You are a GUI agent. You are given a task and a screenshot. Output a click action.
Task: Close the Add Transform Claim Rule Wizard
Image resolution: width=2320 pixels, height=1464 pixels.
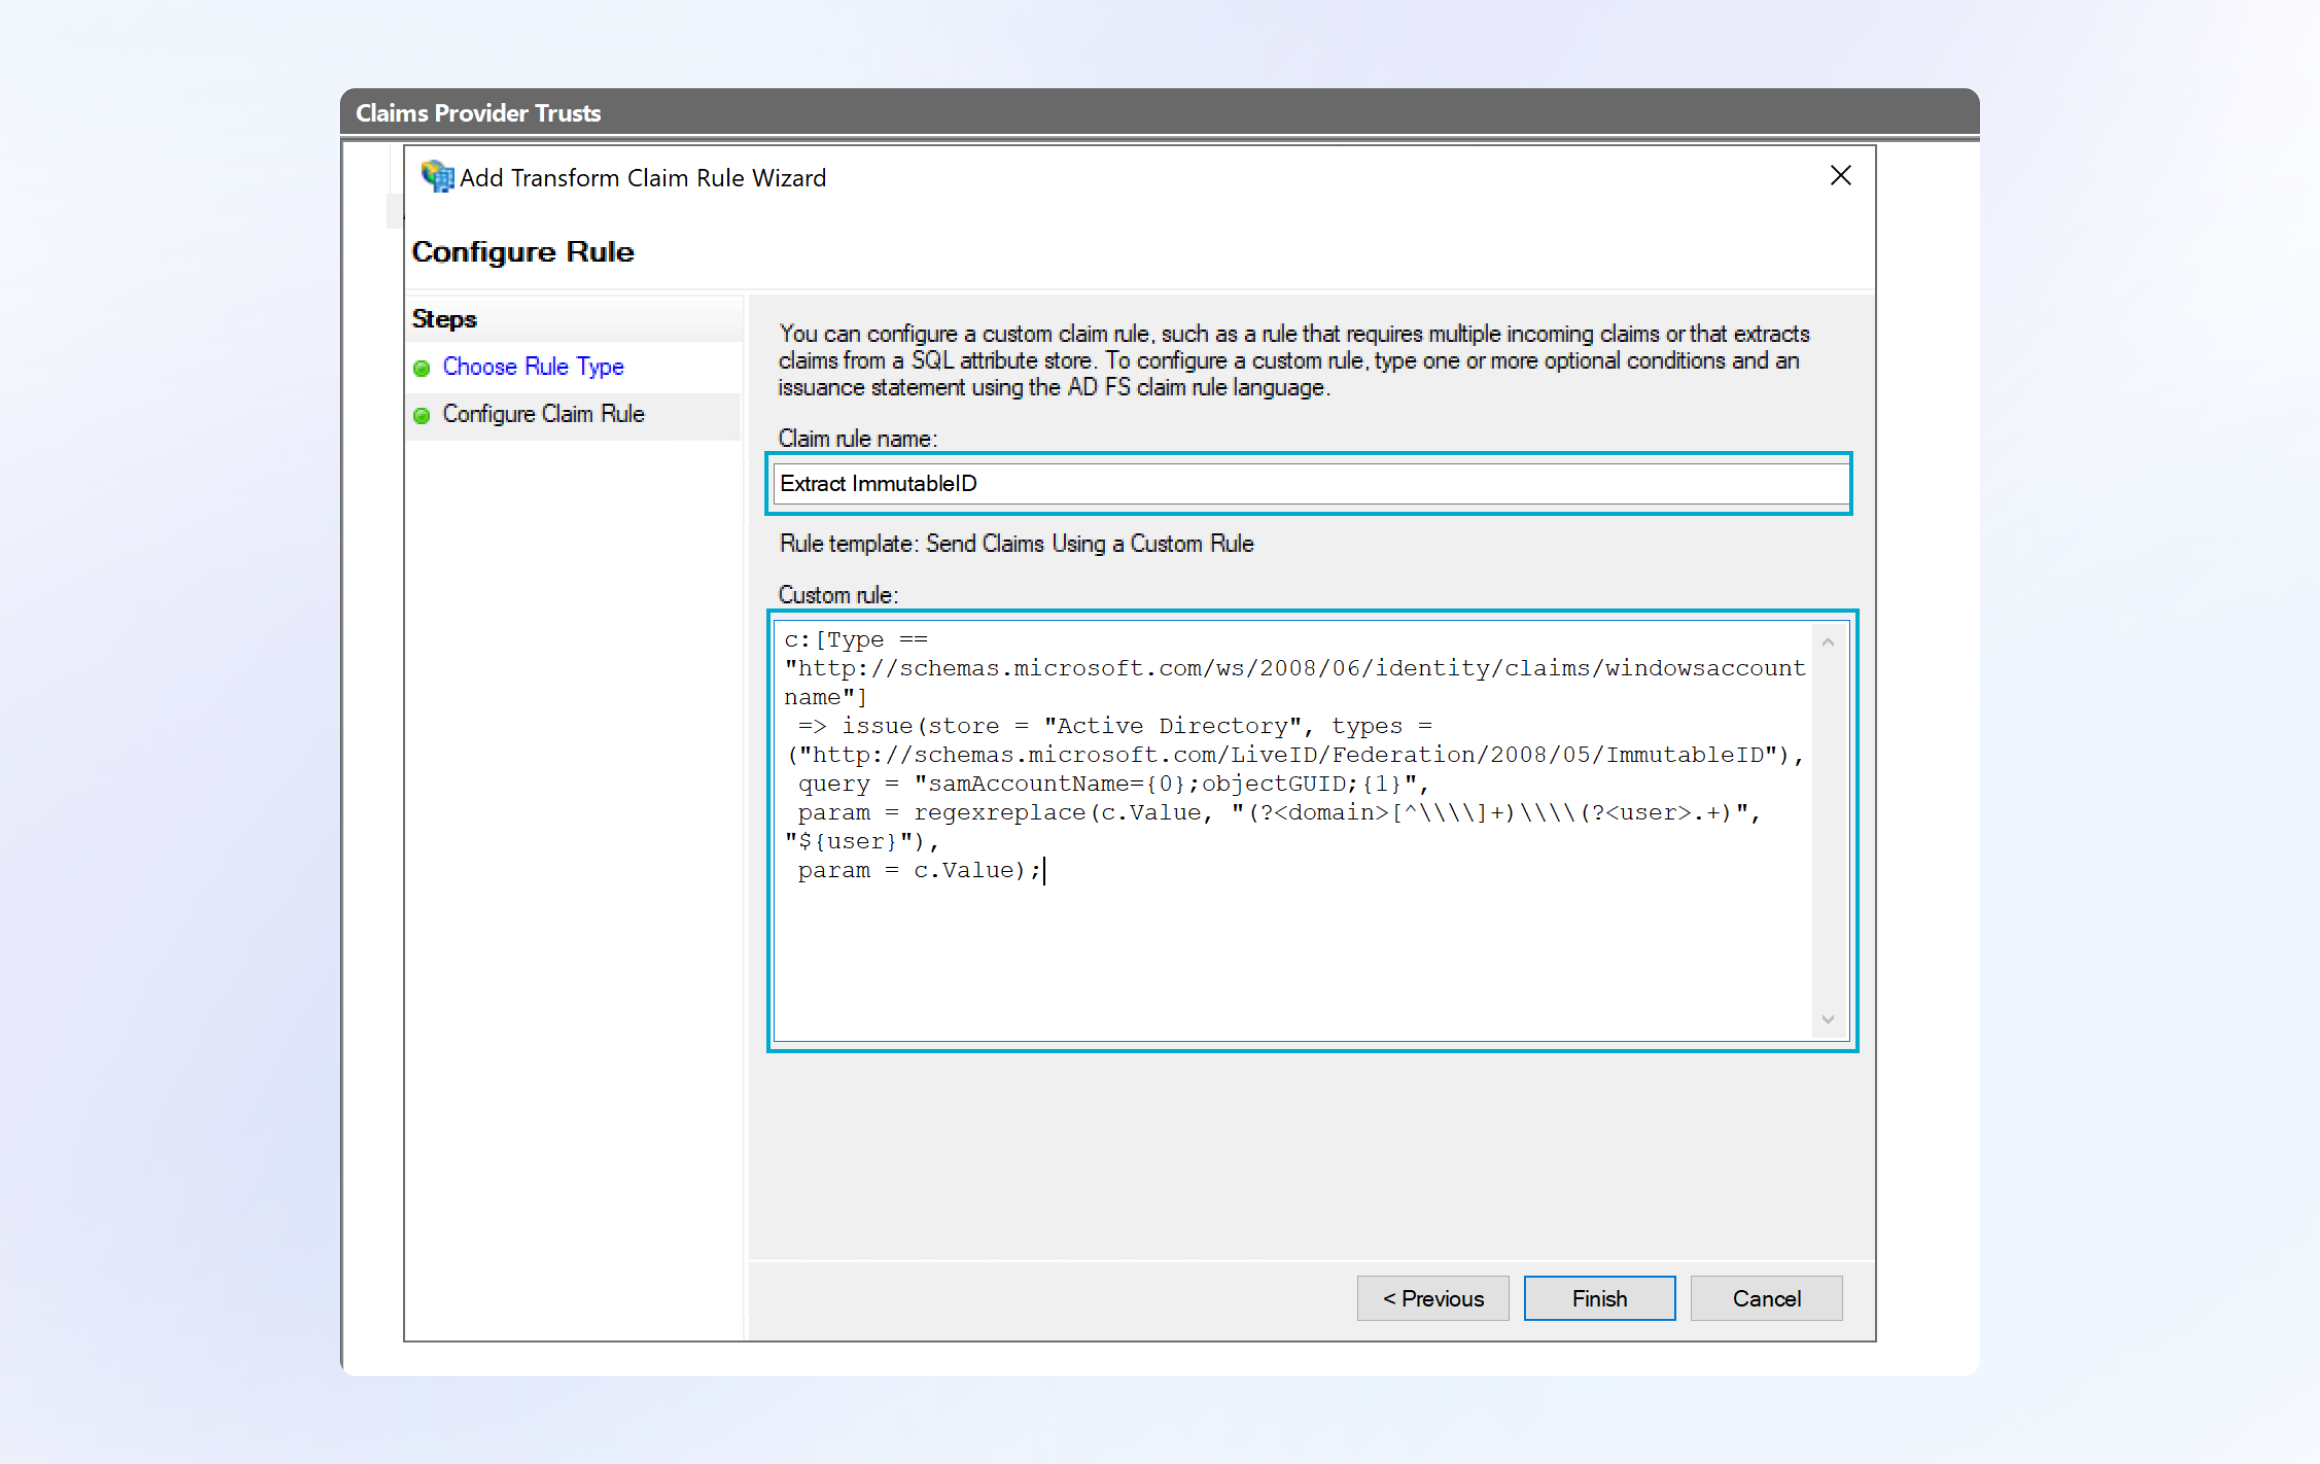pos(1841,176)
